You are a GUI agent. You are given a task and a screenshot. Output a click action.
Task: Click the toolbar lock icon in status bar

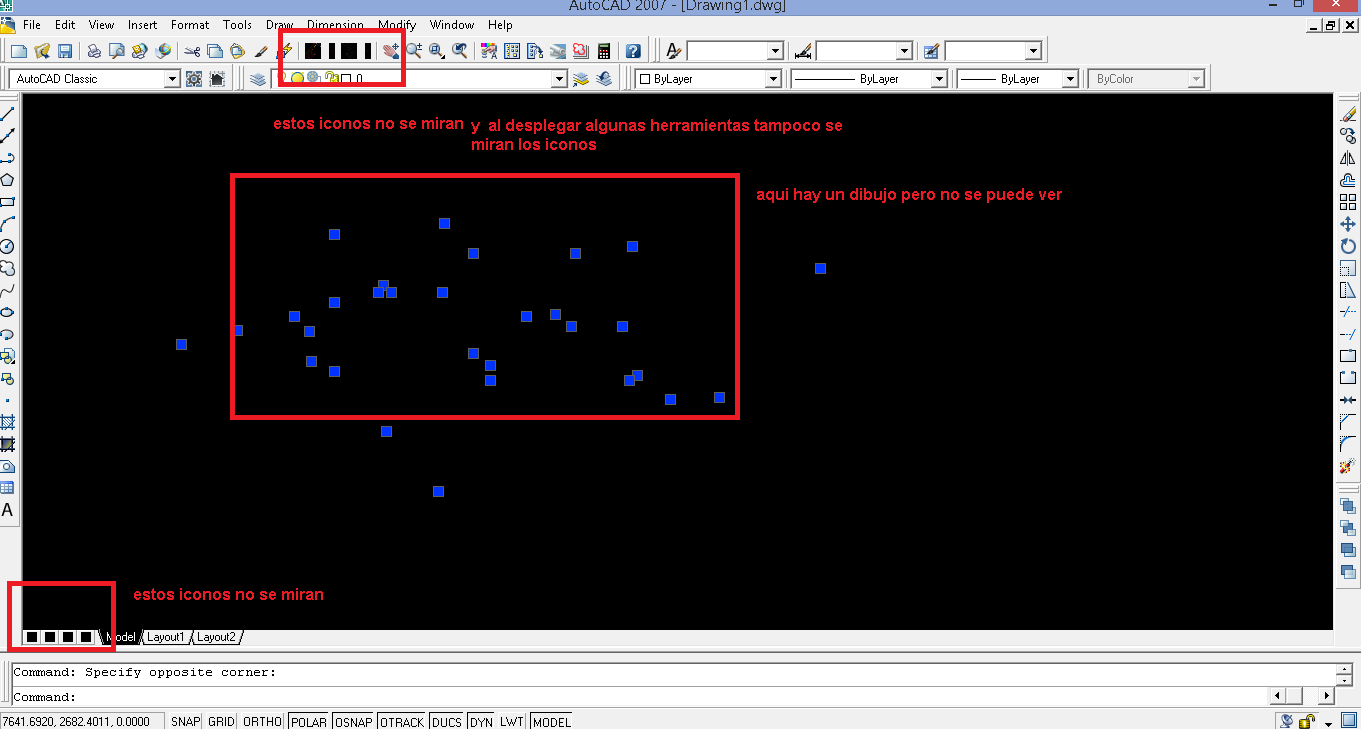pos(1307,721)
